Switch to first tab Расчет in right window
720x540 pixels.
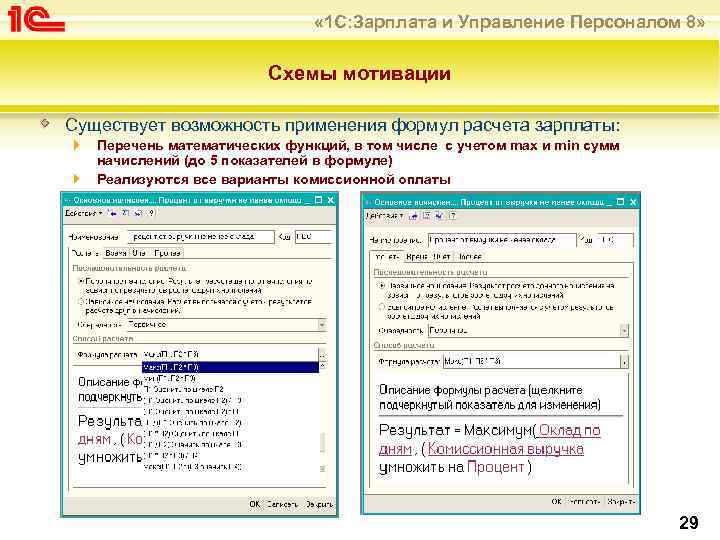click(x=387, y=257)
